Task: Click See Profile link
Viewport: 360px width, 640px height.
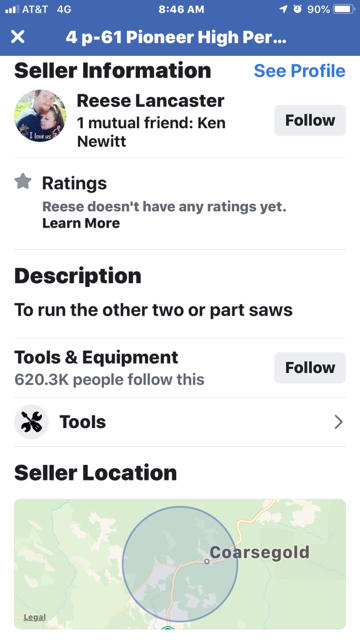Action: (x=300, y=71)
